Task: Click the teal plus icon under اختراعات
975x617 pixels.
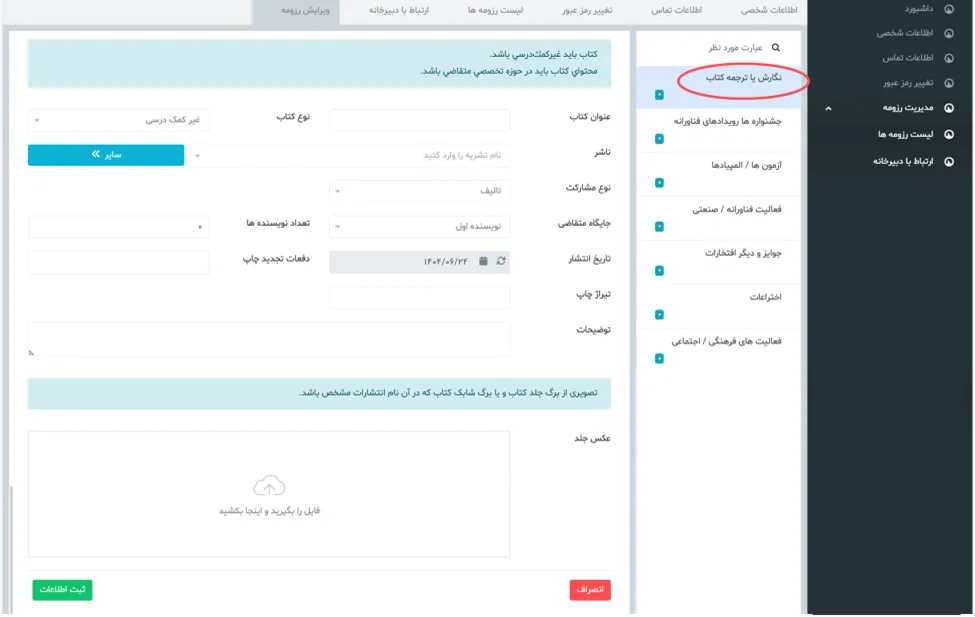Action: (659, 315)
